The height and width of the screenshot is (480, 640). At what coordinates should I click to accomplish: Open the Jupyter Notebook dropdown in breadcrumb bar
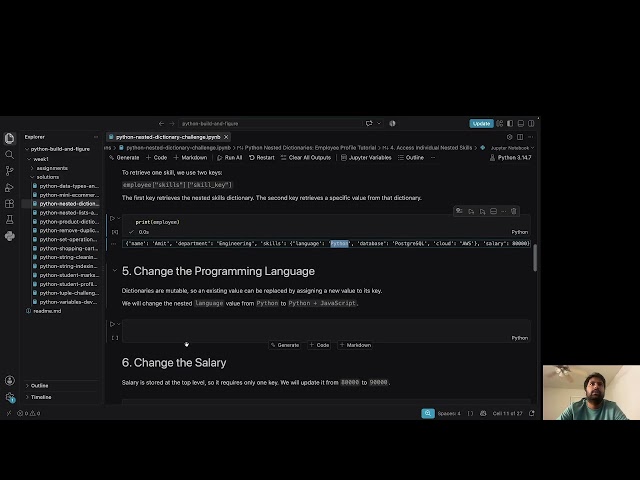pos(512,148)
